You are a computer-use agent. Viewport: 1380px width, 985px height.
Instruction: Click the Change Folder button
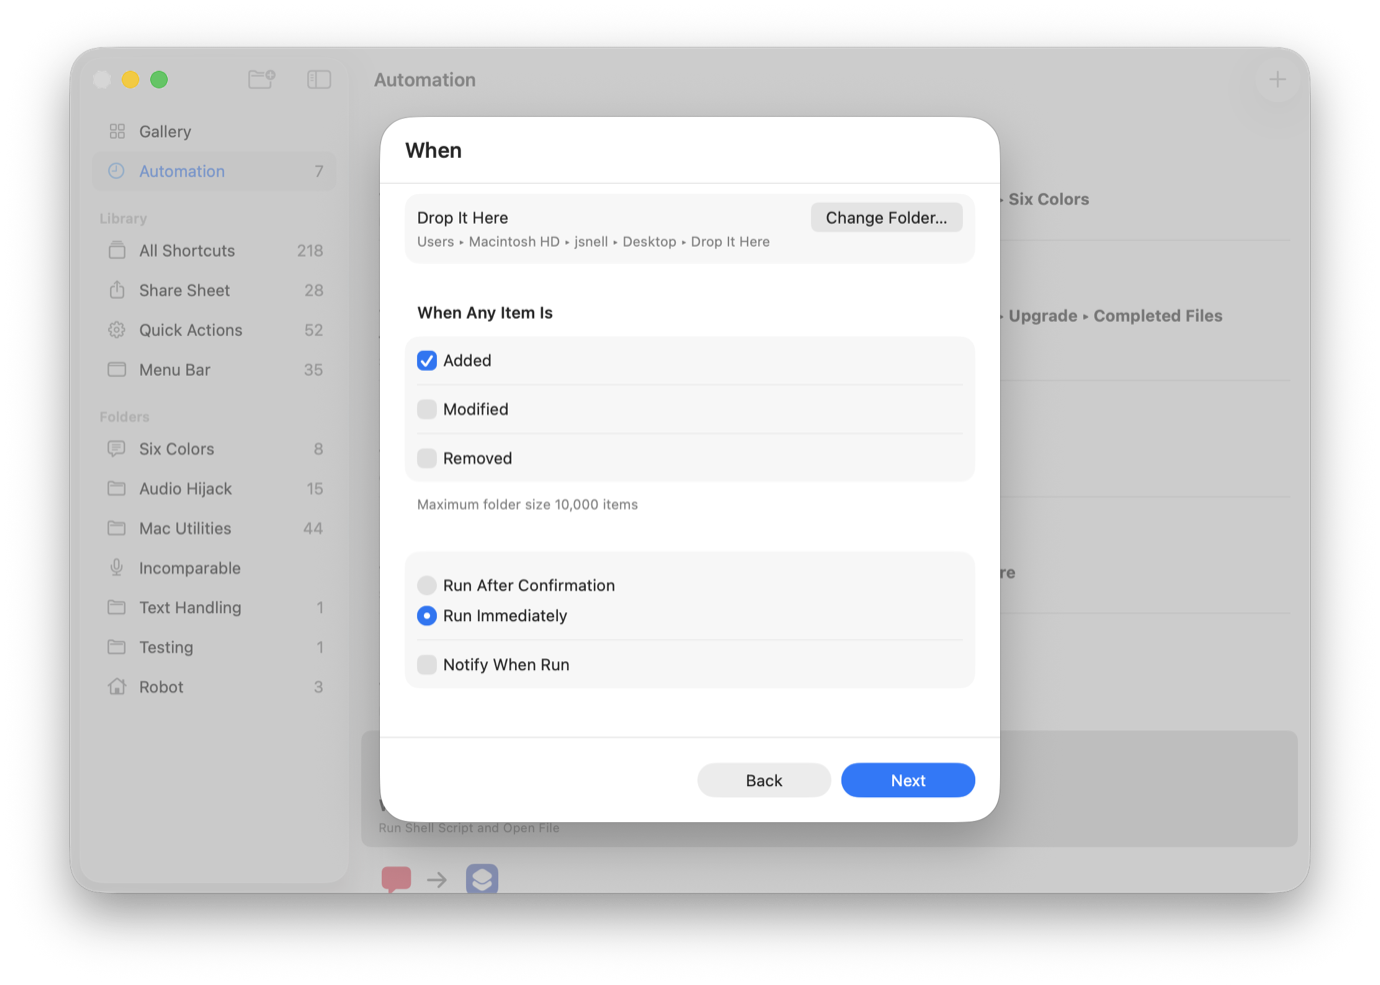click(x=886, y=217)
